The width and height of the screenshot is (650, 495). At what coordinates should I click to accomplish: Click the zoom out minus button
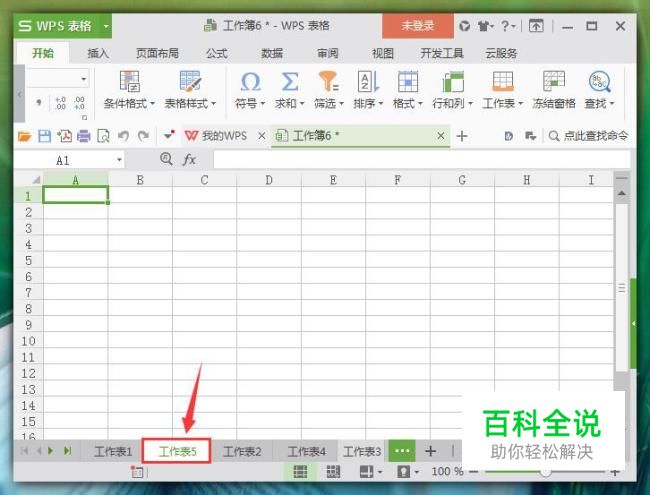click(x=473, y=472)
